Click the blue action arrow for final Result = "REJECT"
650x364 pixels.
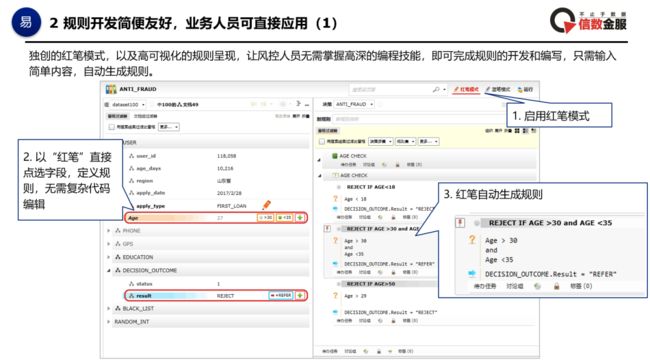[x=335, y=312]
